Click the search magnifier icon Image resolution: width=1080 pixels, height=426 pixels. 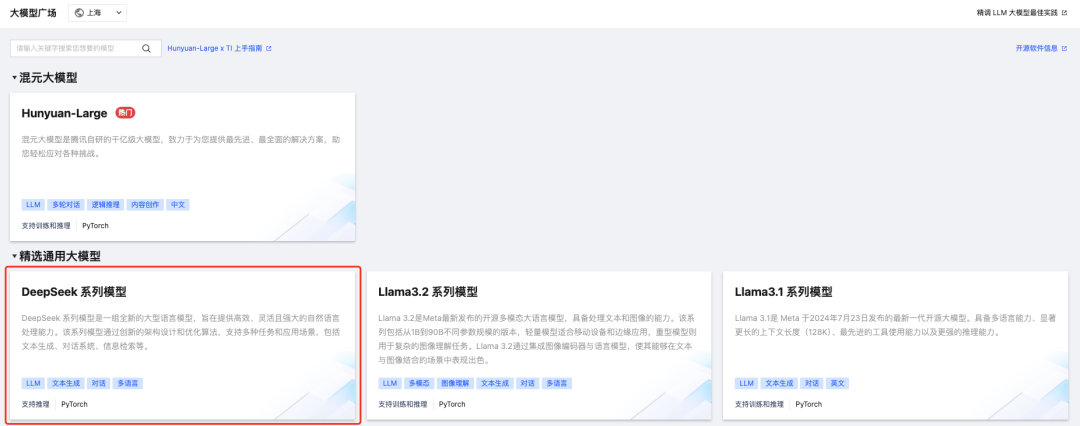point(146,48)
